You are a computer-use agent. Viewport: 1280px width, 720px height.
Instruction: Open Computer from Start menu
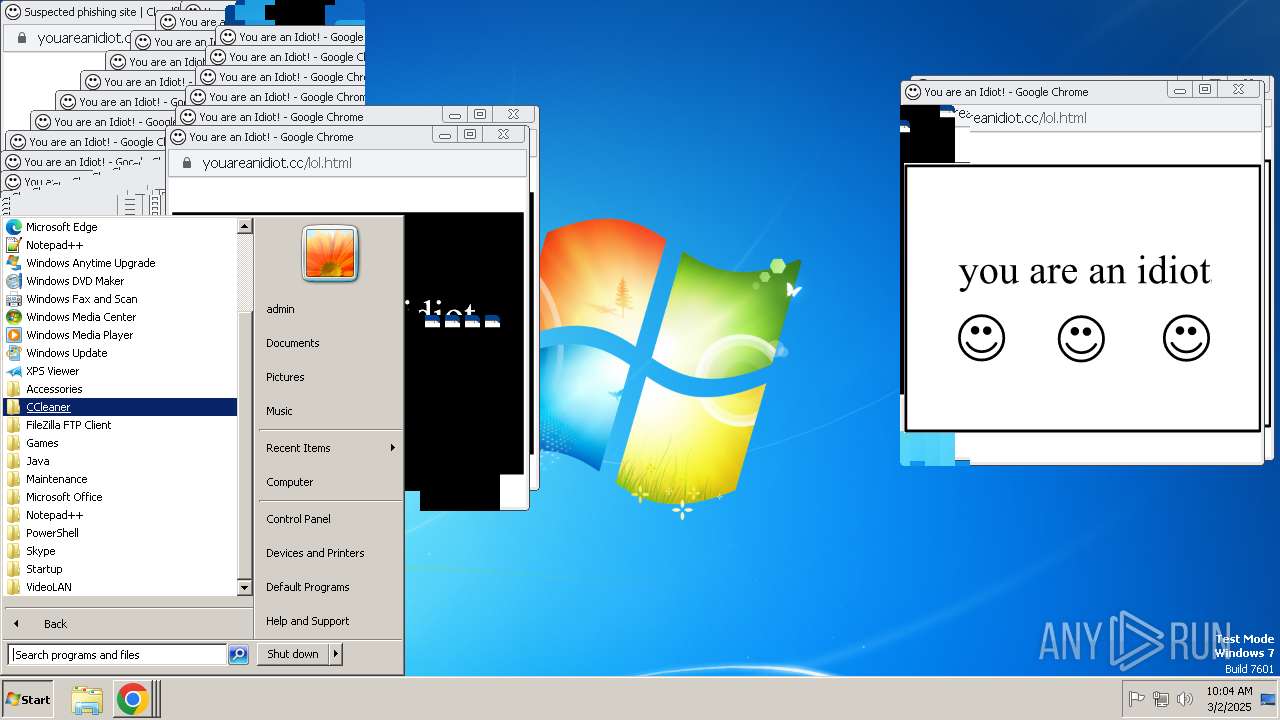329,482
